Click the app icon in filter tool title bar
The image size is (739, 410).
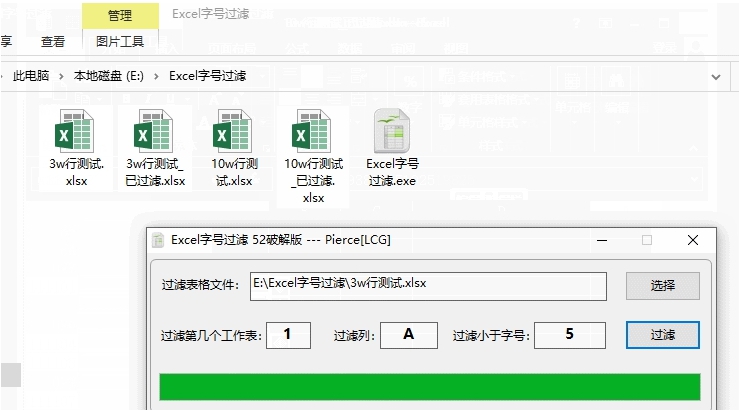[158, 240]
